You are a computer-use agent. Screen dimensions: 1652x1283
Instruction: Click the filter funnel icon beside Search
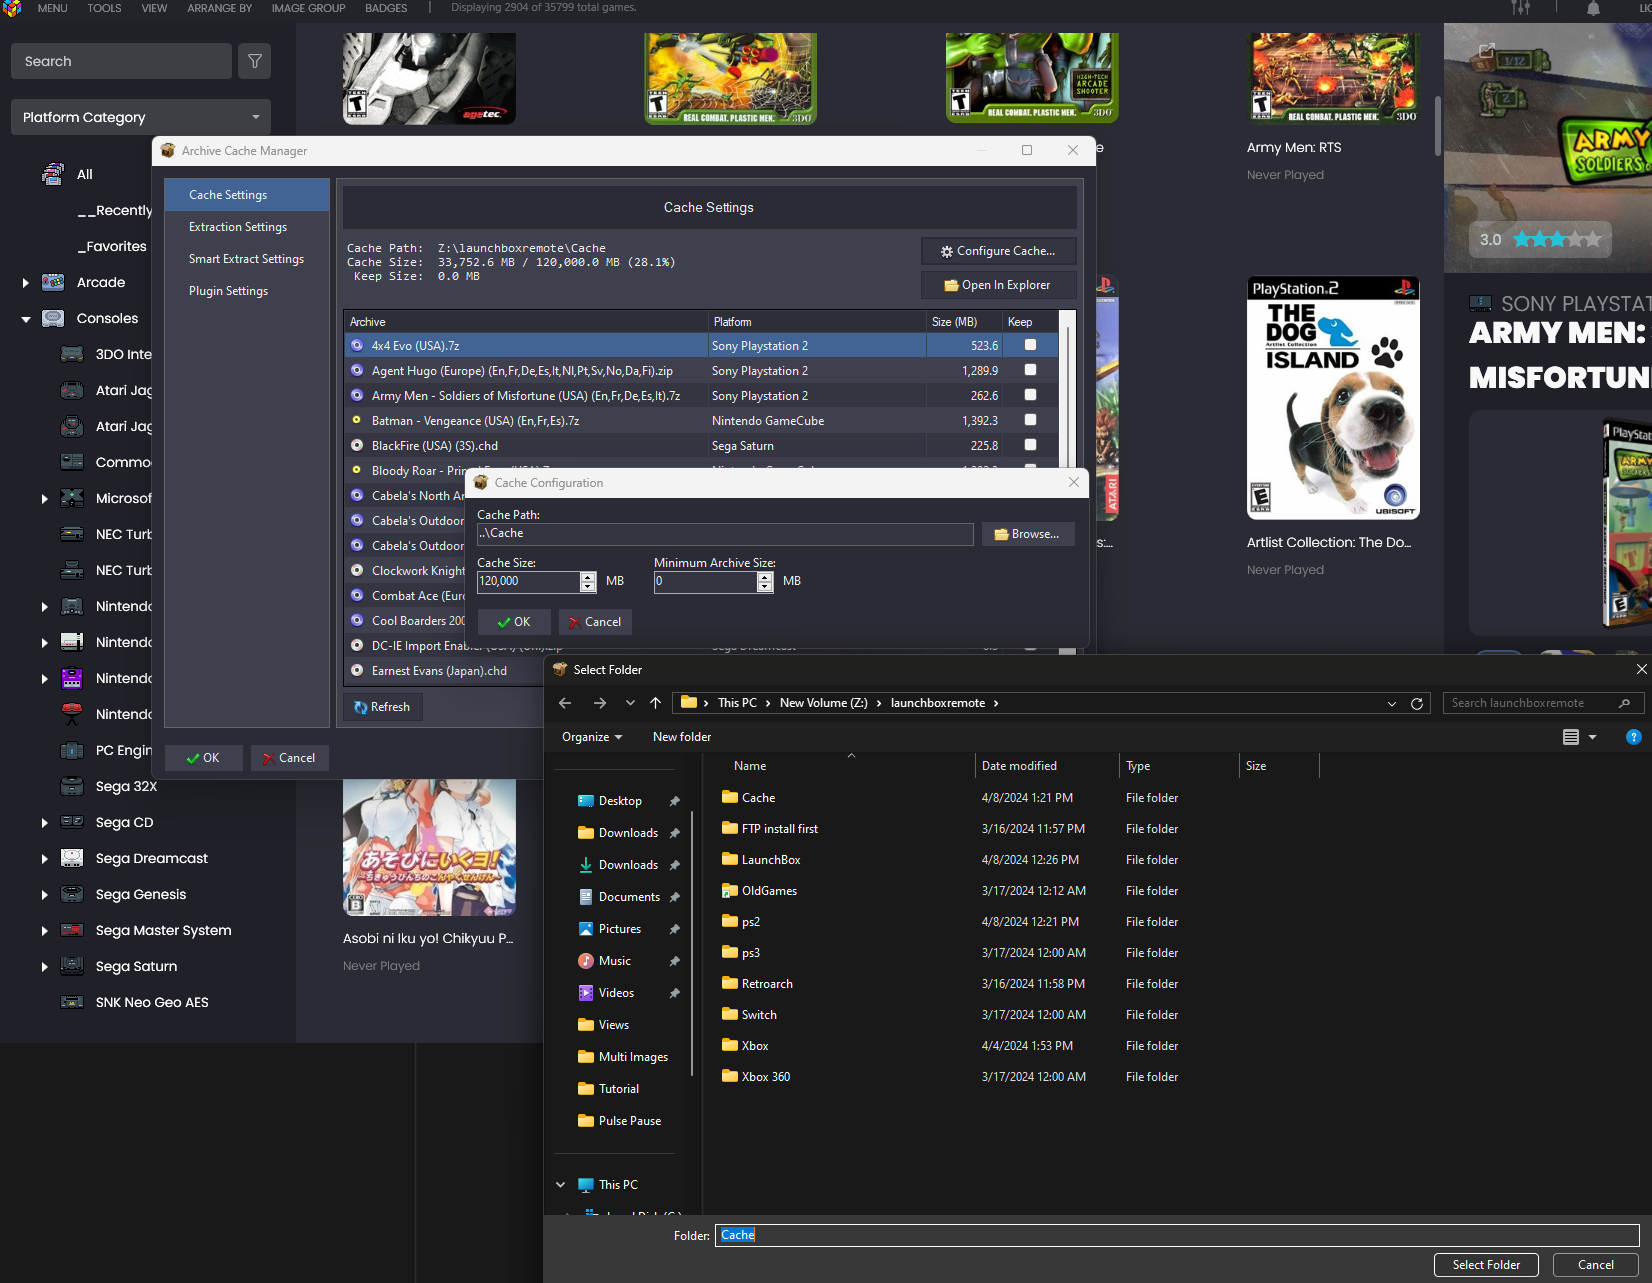(255, 61)
